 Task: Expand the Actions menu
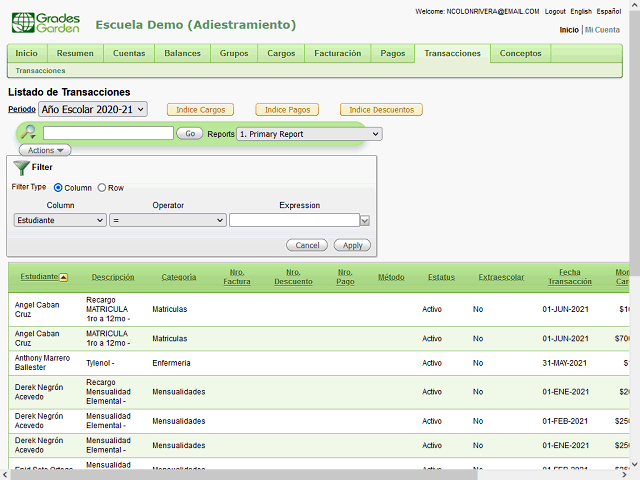tap(44, 150)
